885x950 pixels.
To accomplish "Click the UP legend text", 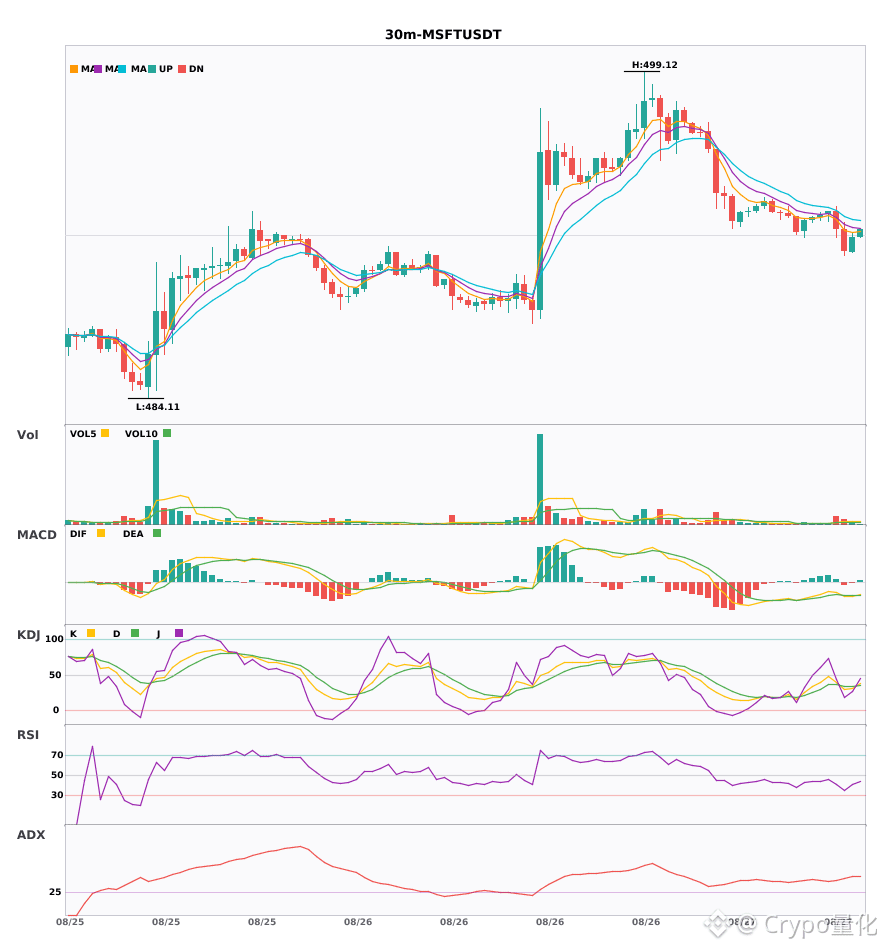I will point(166,69).
